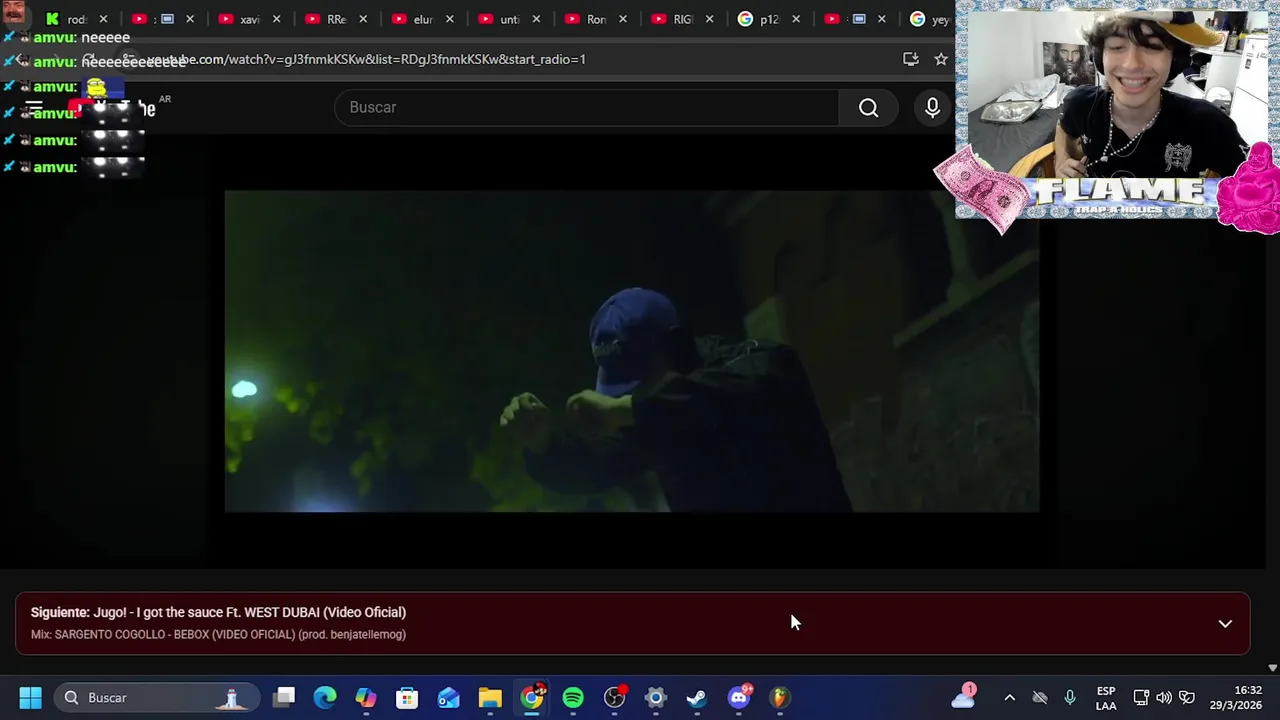Open the Settings gear in the taskbar
Viewport: 1280px width, 720px height.
click(x=656, y=697)
